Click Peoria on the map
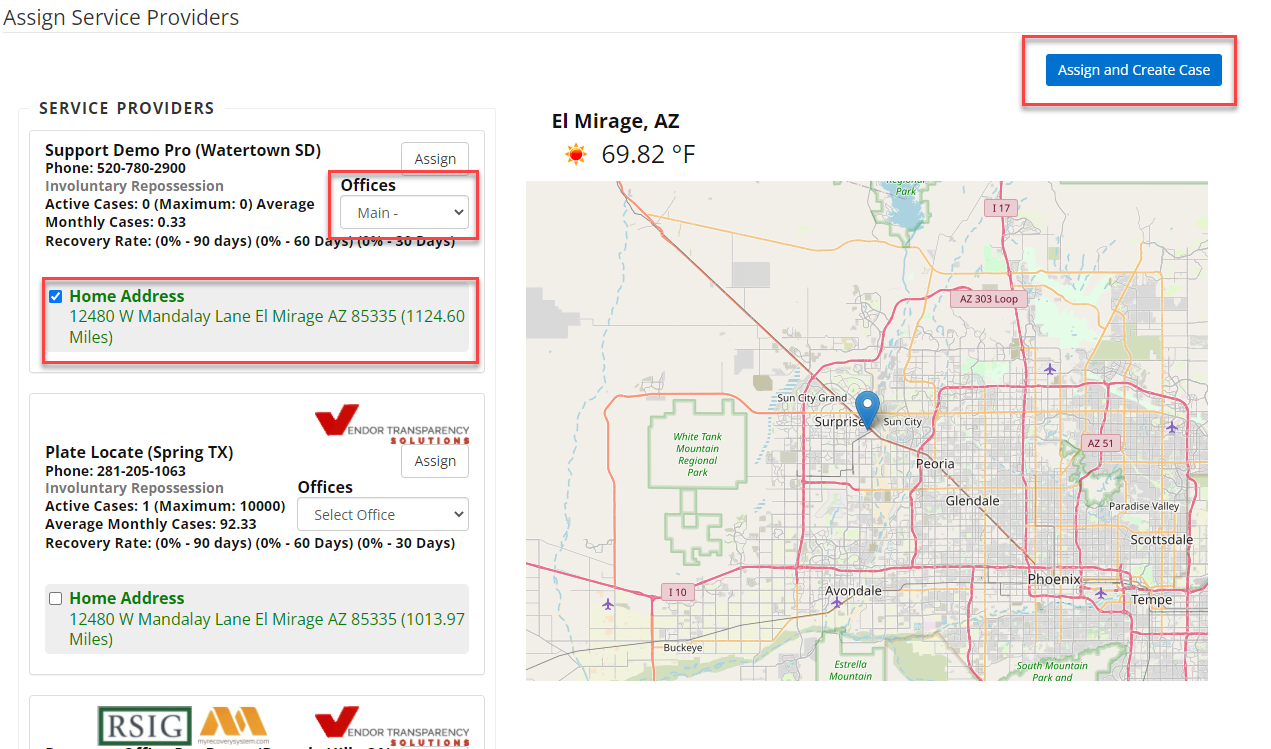1271x749 pixels. tap(935, 463)
